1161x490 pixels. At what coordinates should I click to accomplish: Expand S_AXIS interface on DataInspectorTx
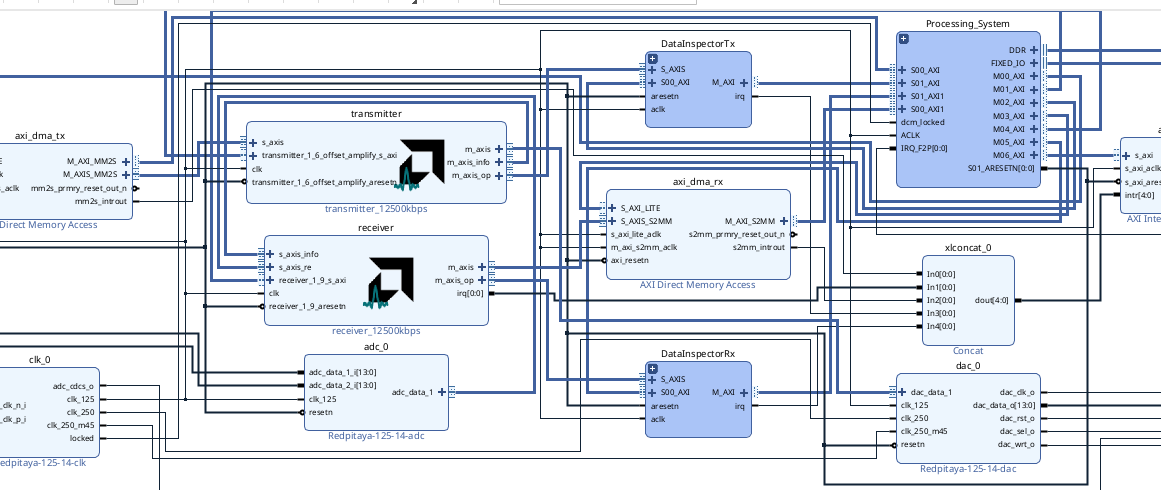click(652, 70)
